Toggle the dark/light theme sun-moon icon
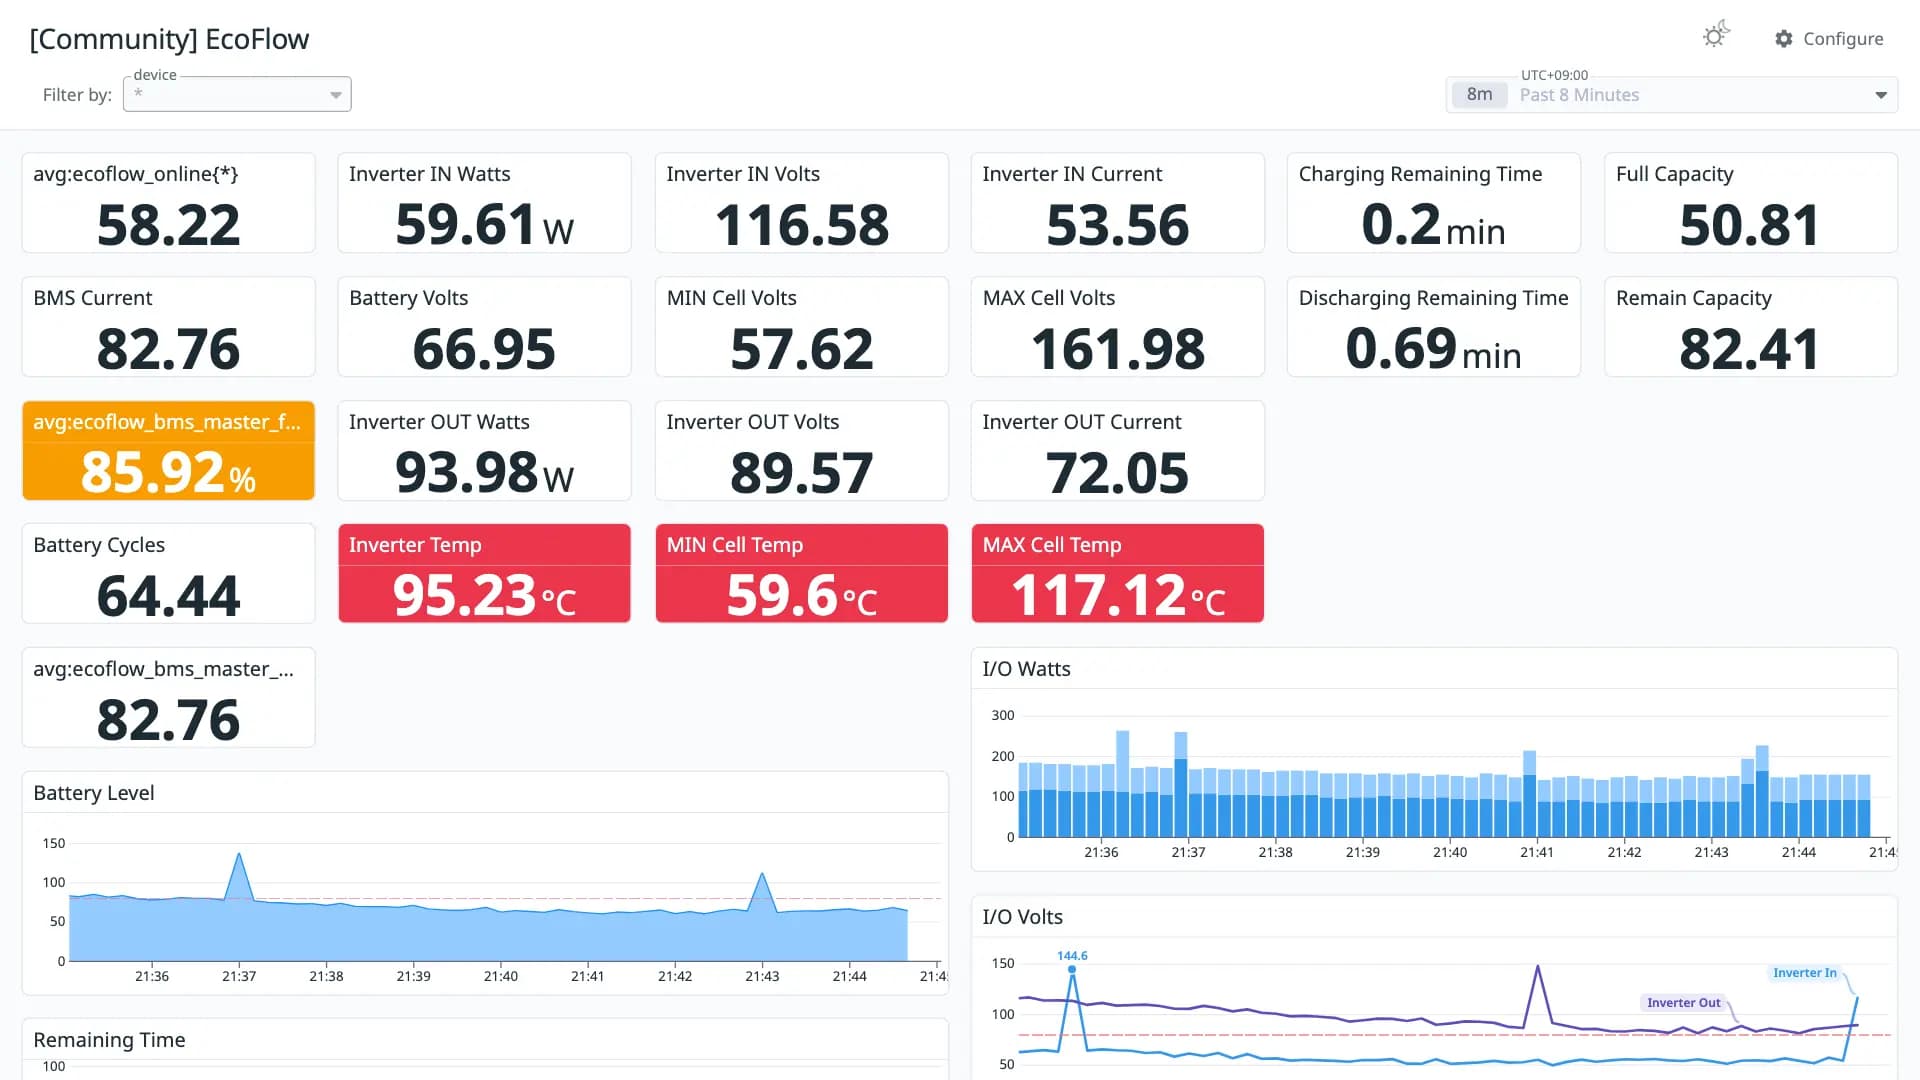Viewport: 1920px width, 1080px height. pyautogui.click(x=1716, y=35)
